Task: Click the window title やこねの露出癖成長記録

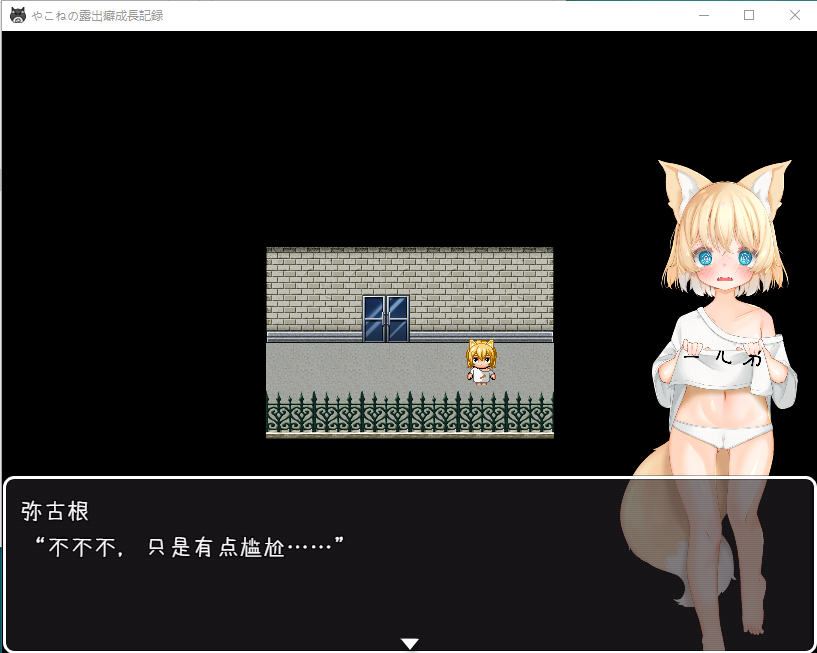Action: coord(97,16)
